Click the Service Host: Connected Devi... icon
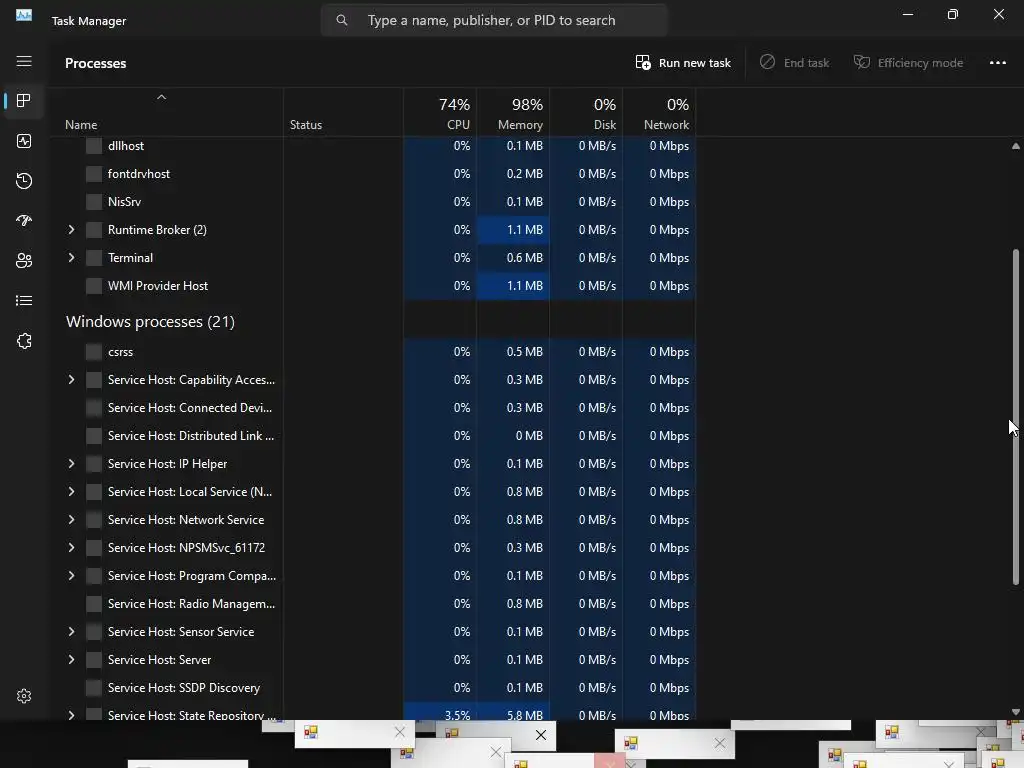 point(94,408)
